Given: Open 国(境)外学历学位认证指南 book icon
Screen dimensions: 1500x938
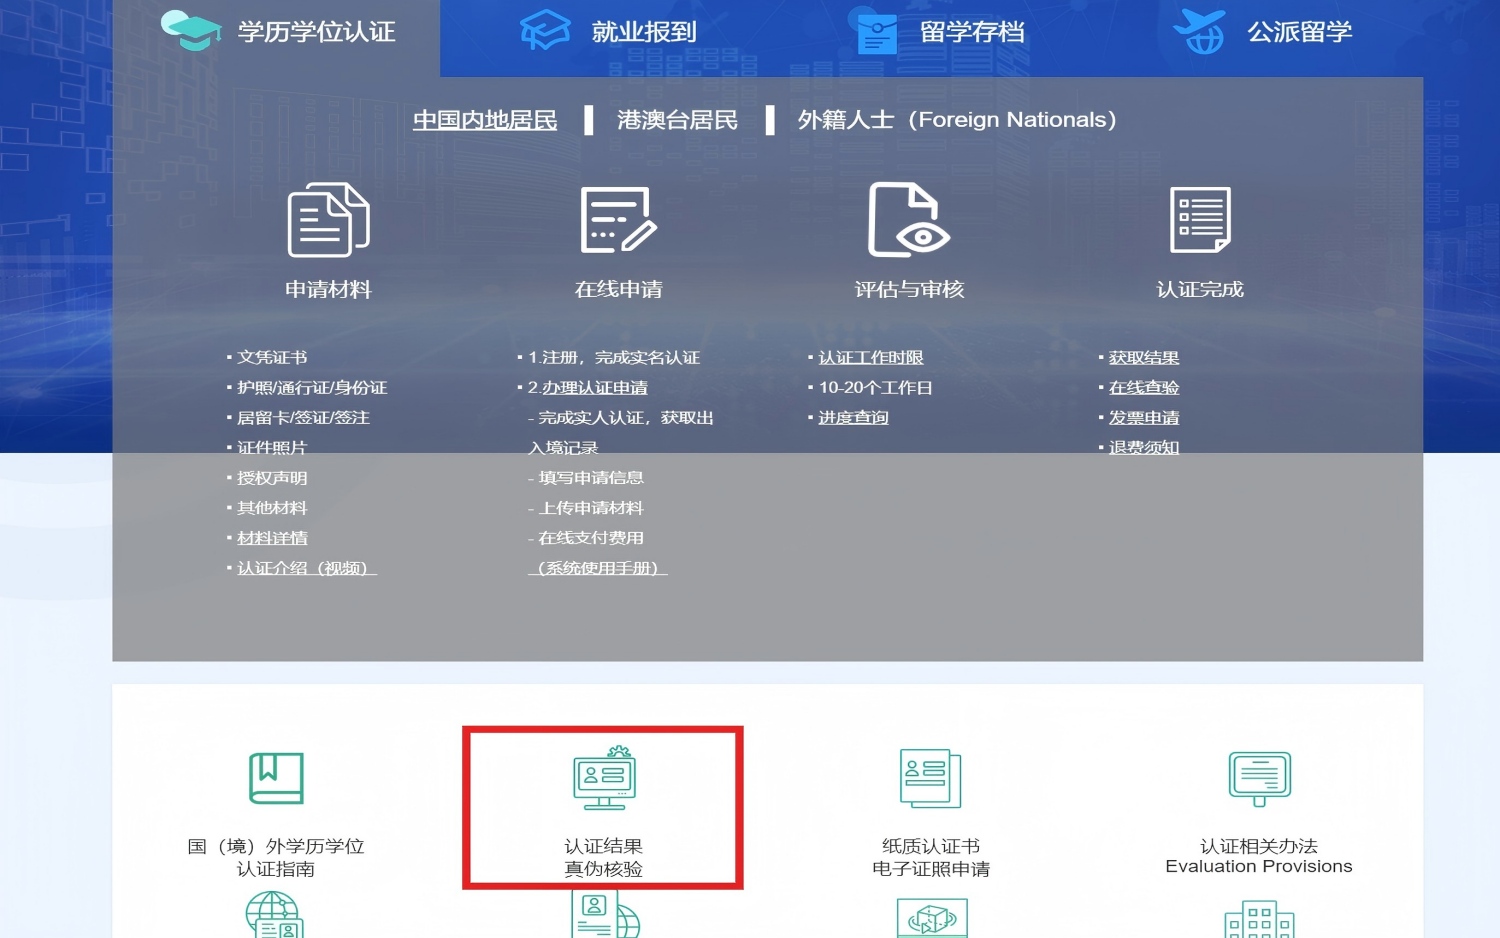Looking at the screenshot, I should [276, 778].
